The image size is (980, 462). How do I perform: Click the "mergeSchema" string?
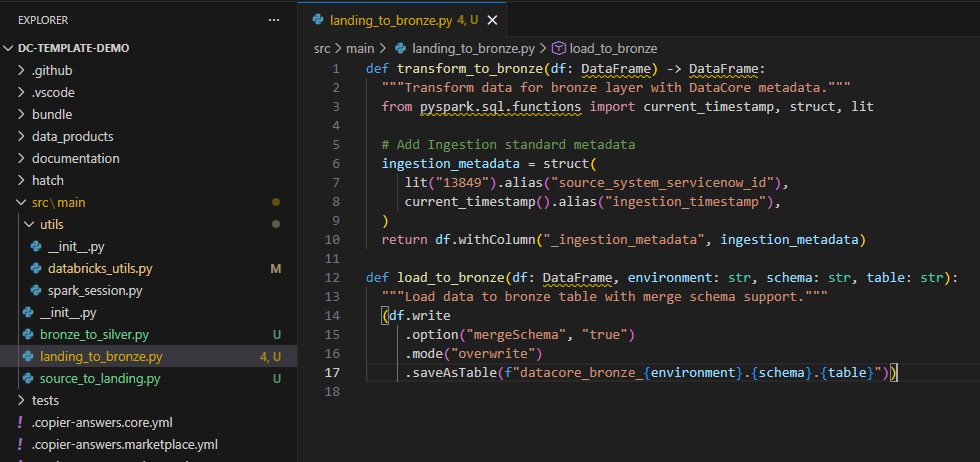coord(515,335)
